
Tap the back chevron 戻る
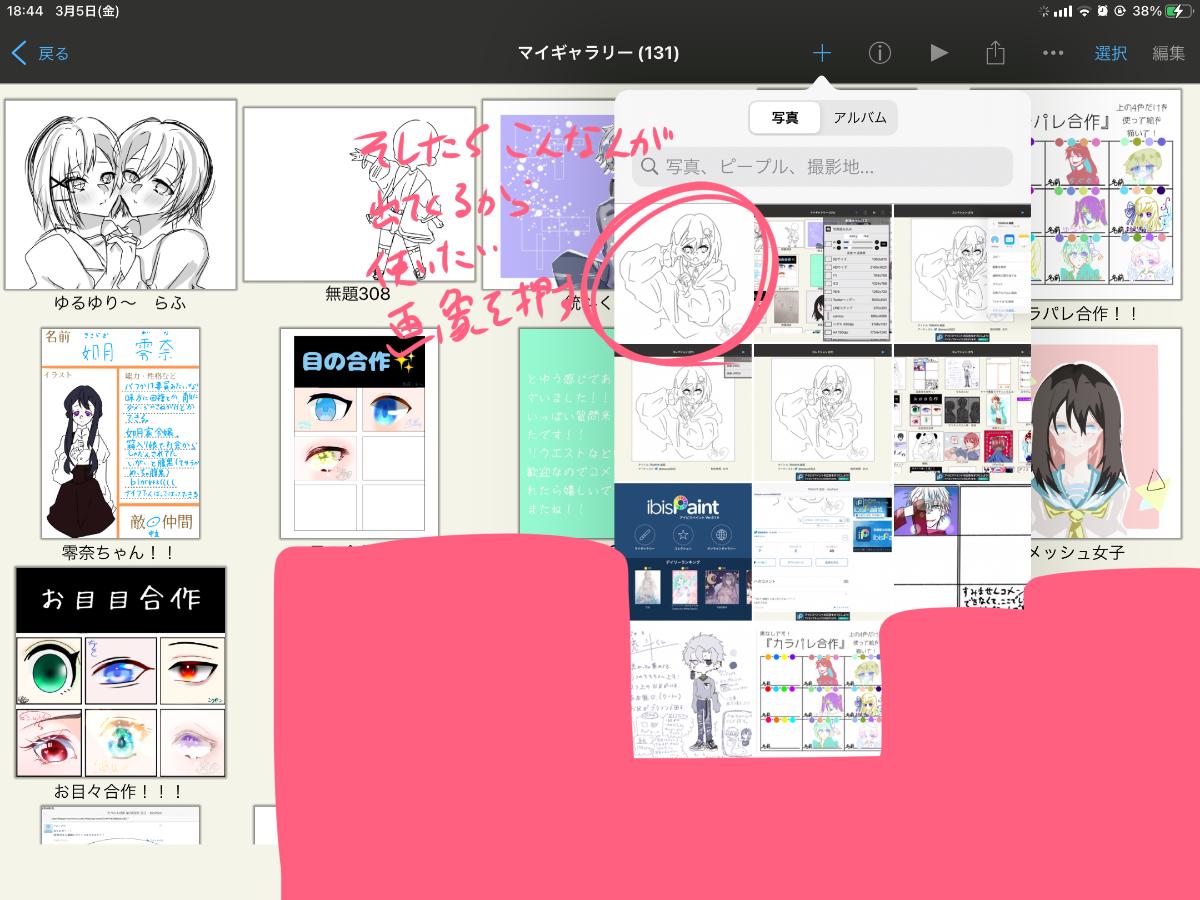(x=41, y=53)
